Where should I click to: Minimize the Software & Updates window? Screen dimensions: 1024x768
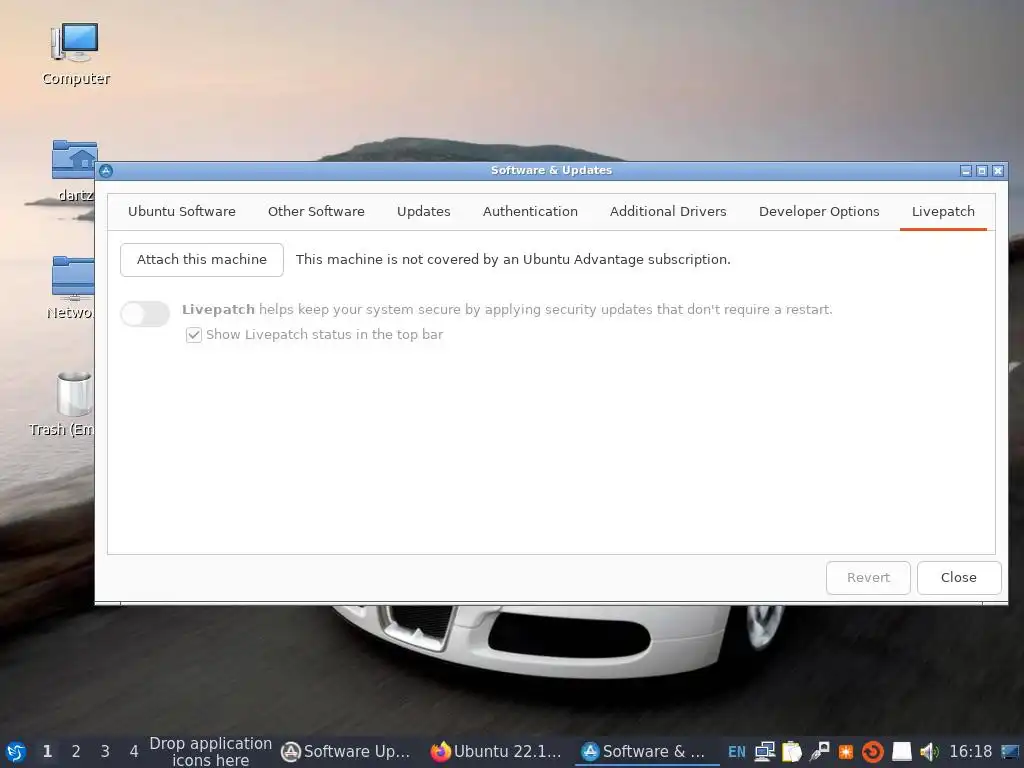click(x=966, y=171)
